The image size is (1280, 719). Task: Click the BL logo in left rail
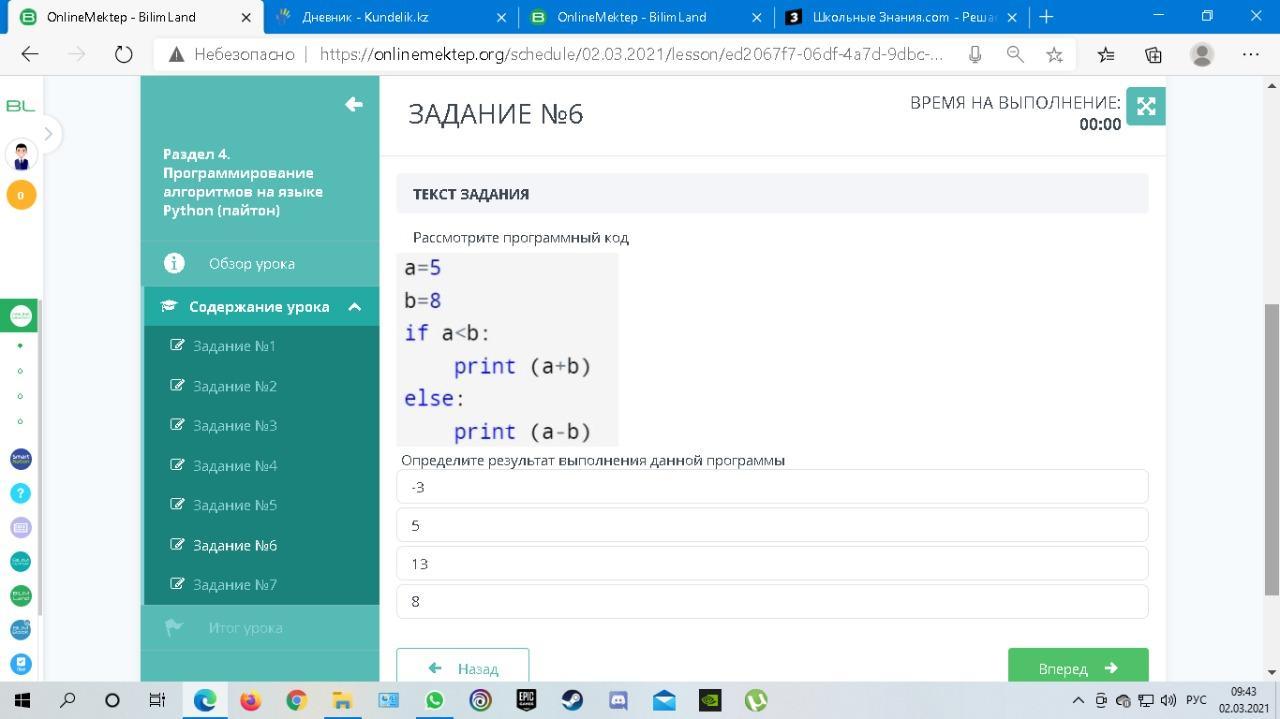tap(20, 105)
